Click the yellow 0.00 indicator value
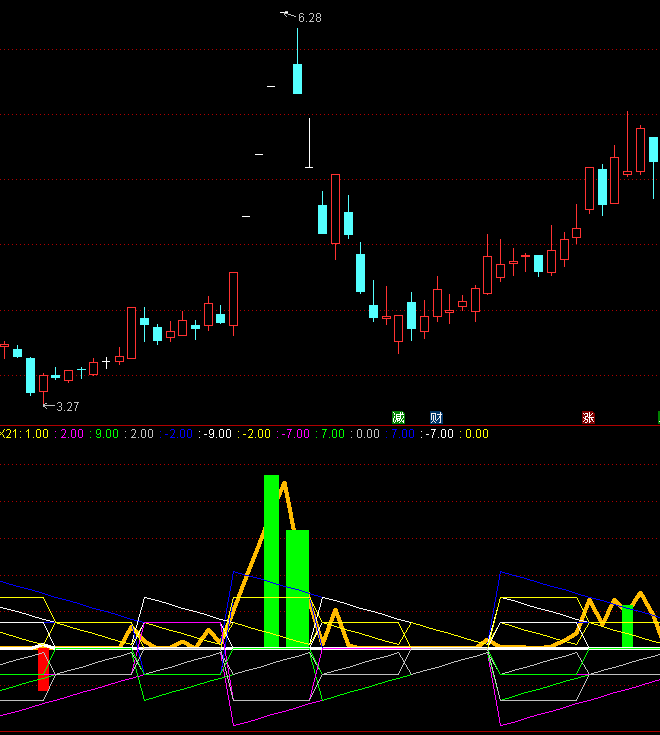The width and height of the screenshot is (660, 735). tap(477, 434)
